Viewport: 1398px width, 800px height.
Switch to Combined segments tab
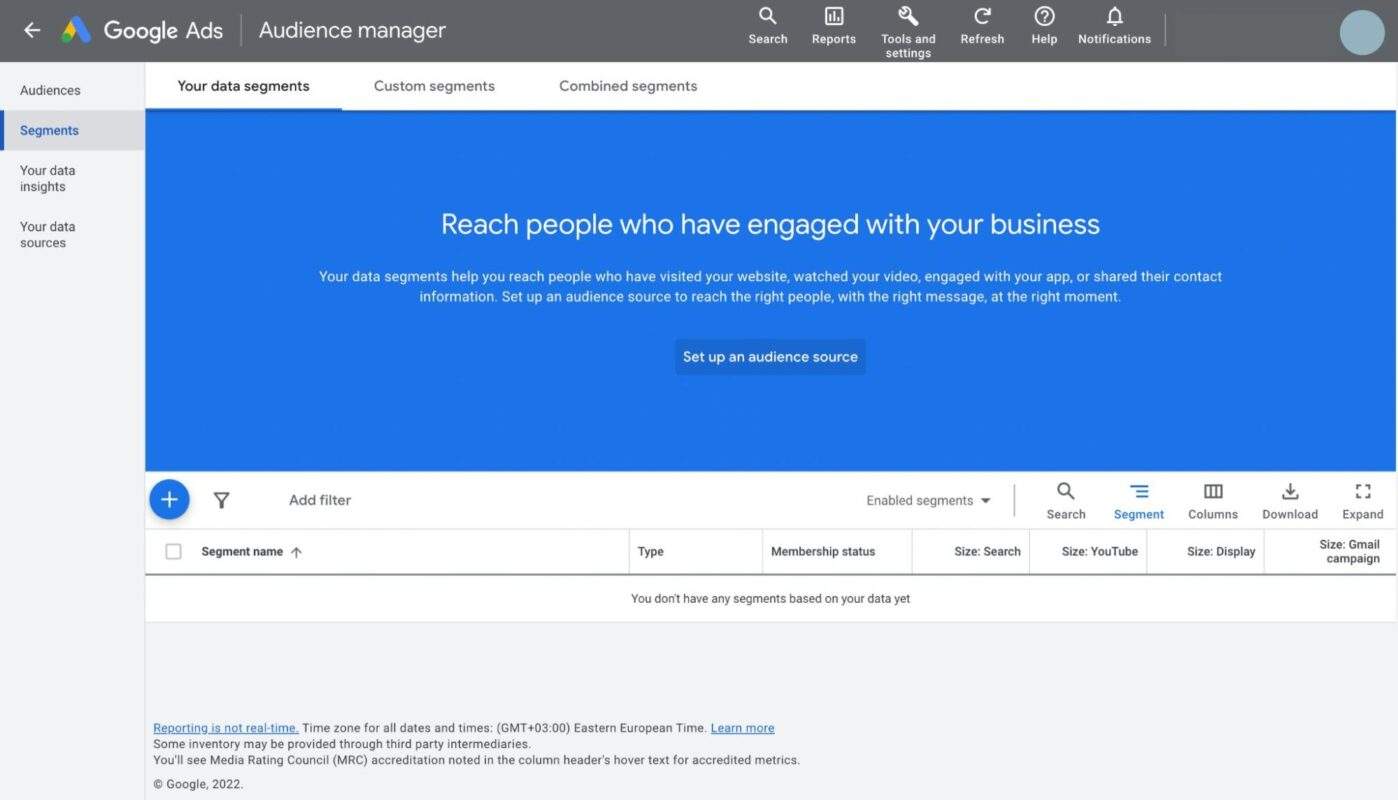(x=628, y=86)
